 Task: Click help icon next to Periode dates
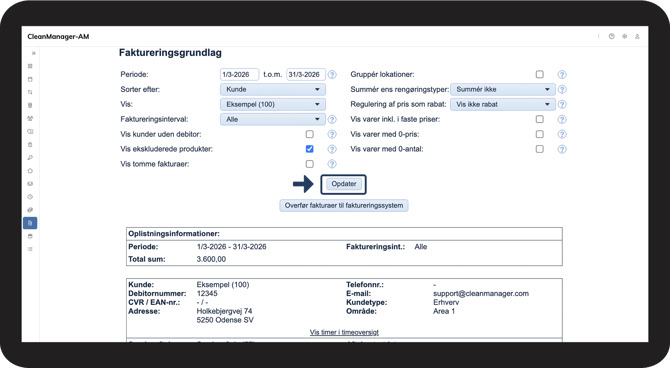pos(332,74)
